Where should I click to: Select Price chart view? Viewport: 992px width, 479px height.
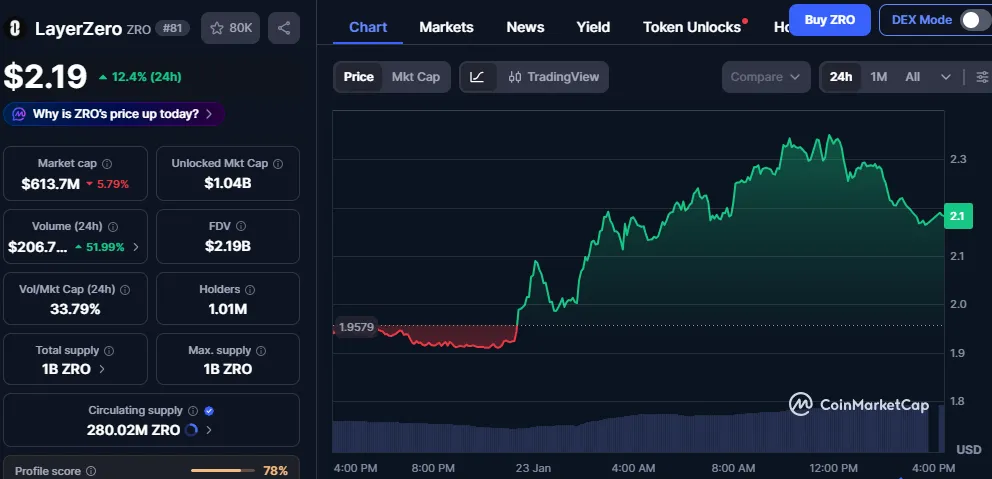coord(359,77)
